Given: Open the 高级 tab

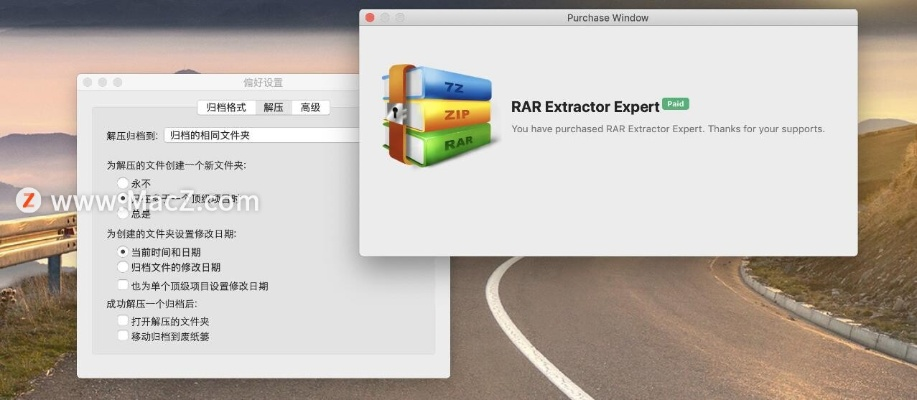Looking at the screenshot, I should click(311, 107).
